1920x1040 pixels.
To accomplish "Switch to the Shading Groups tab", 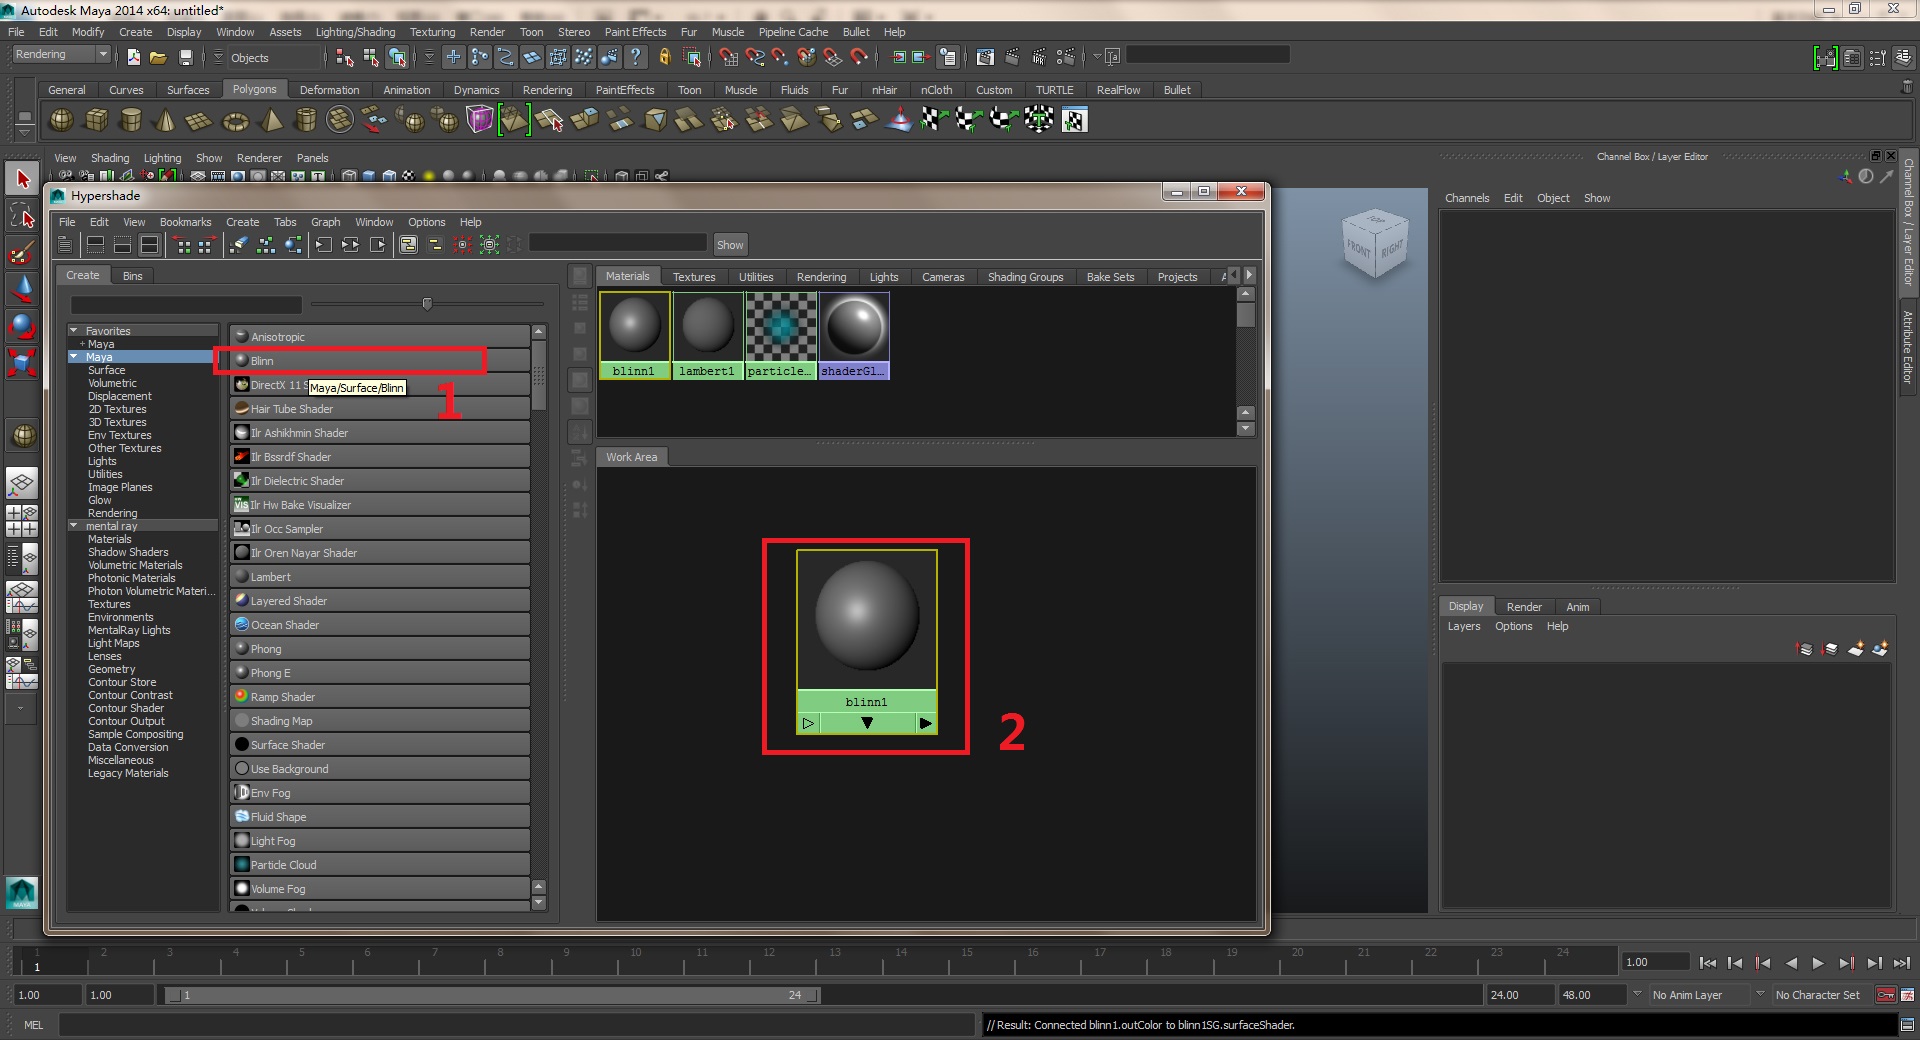I will click(x=1025, y=277).
